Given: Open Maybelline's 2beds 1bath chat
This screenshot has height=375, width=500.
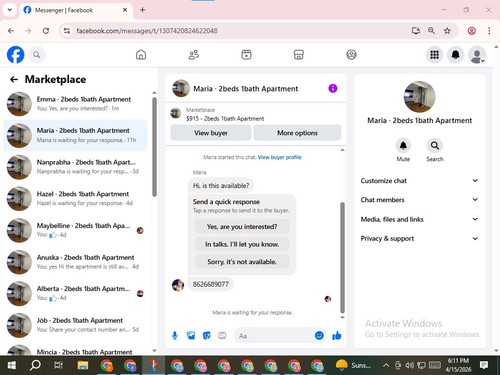Looking at the screenshot, I should click(x=75, y=230).
